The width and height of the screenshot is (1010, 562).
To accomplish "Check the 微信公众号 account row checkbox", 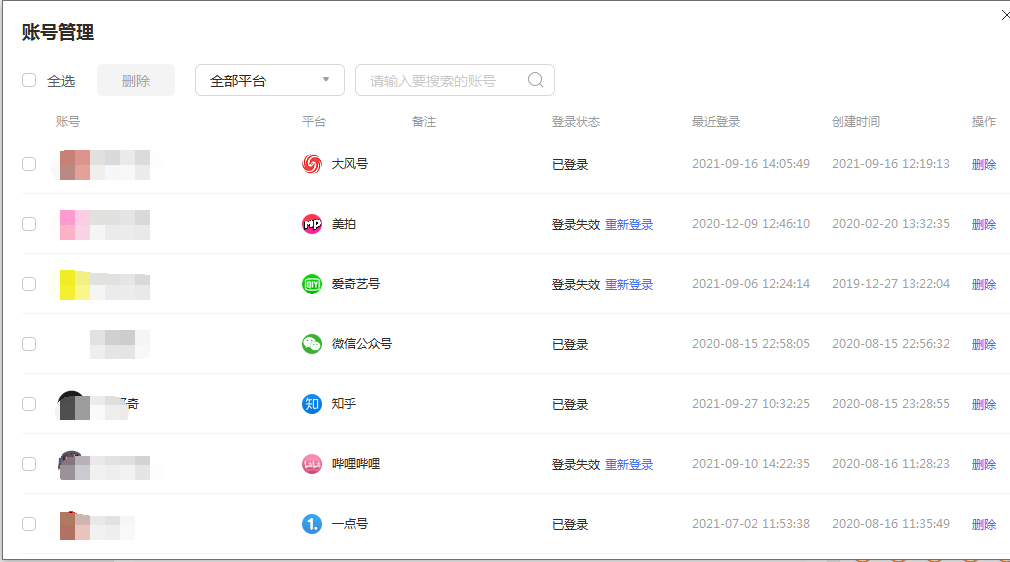I will point(29,344).
